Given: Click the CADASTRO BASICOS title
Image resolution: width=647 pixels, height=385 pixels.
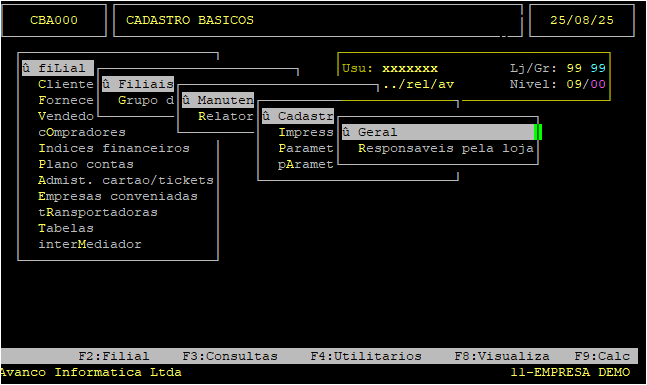Looking at the screenshot, I should [x=190, y=20].
